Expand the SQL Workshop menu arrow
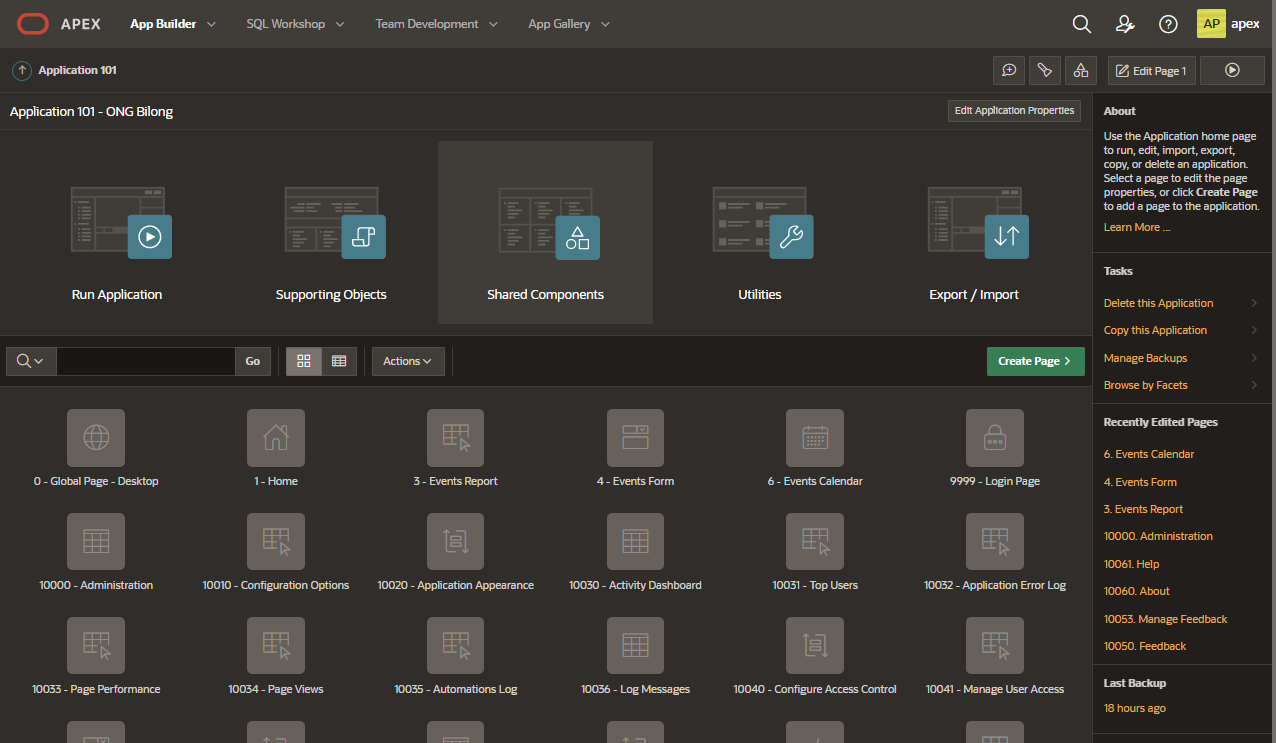Screen dimensions: 1276x743 (x=340, y=24)
